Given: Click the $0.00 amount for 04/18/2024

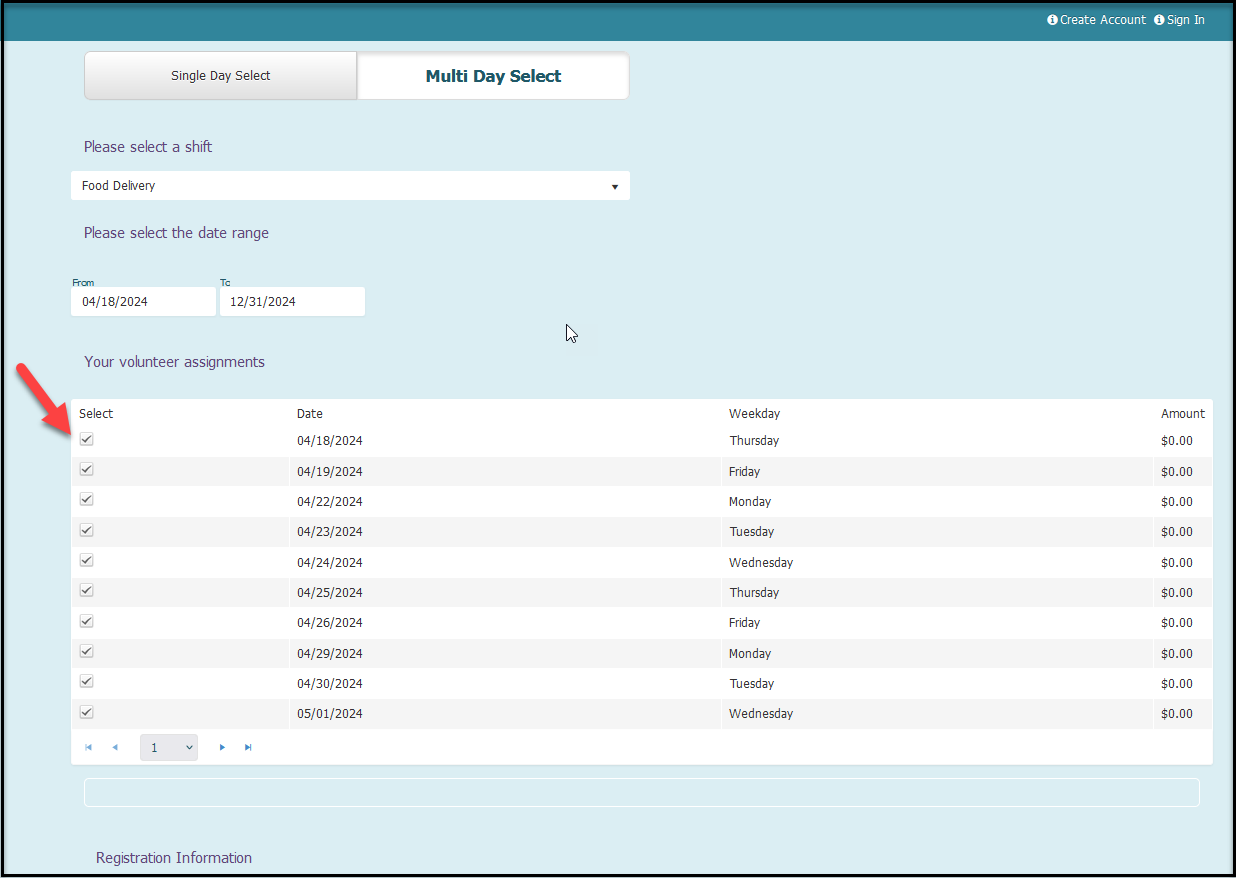Looking at the screenshot, I should tap(1177, 441).
